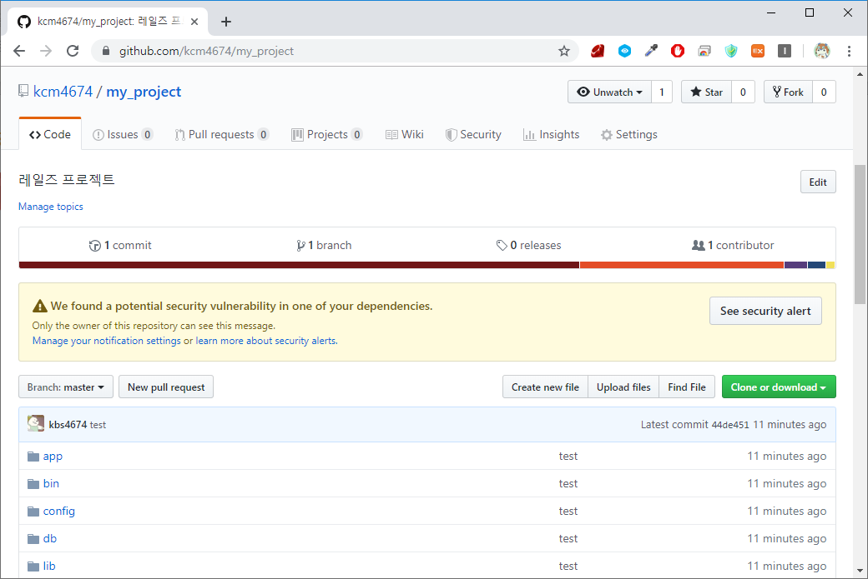Bookmark this page with the star icon
The image size is (868, 579).
click(x=564, y=51)
